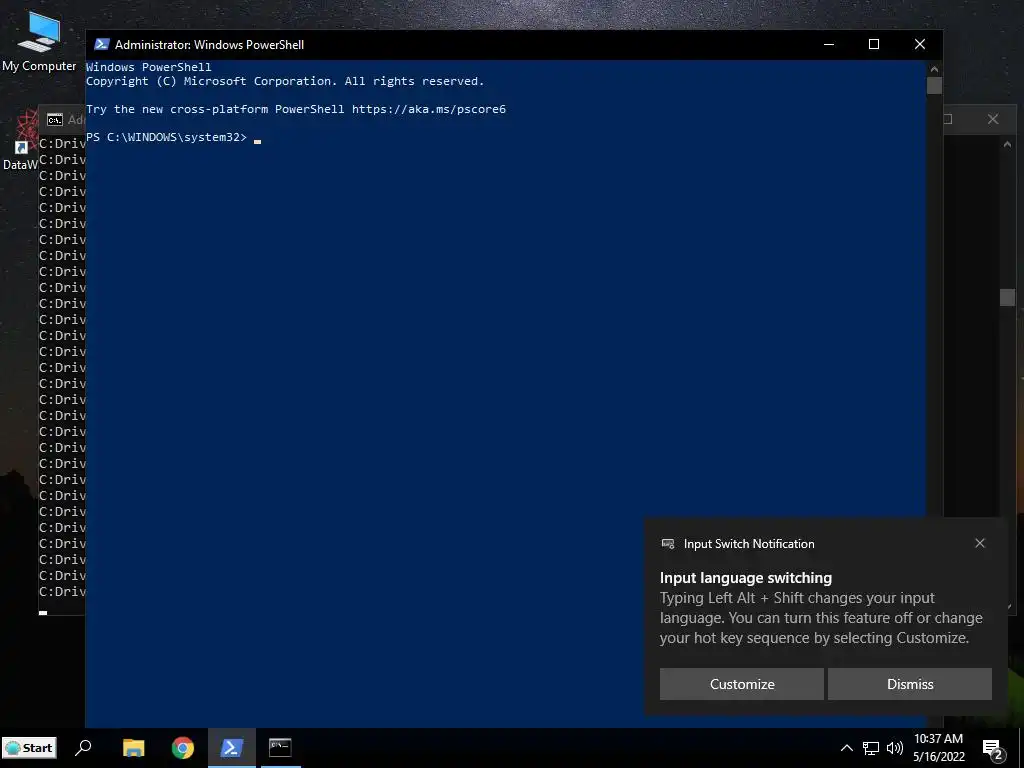
Task: Launch File Explorer from the taskbar
Action: pos(133,748)
